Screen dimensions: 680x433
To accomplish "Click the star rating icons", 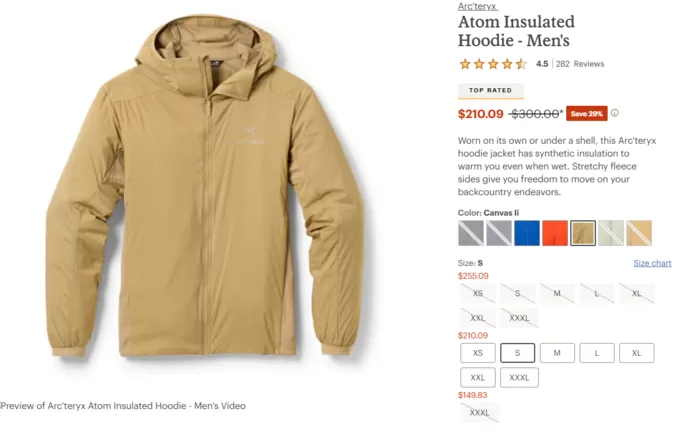I will 493,64.
